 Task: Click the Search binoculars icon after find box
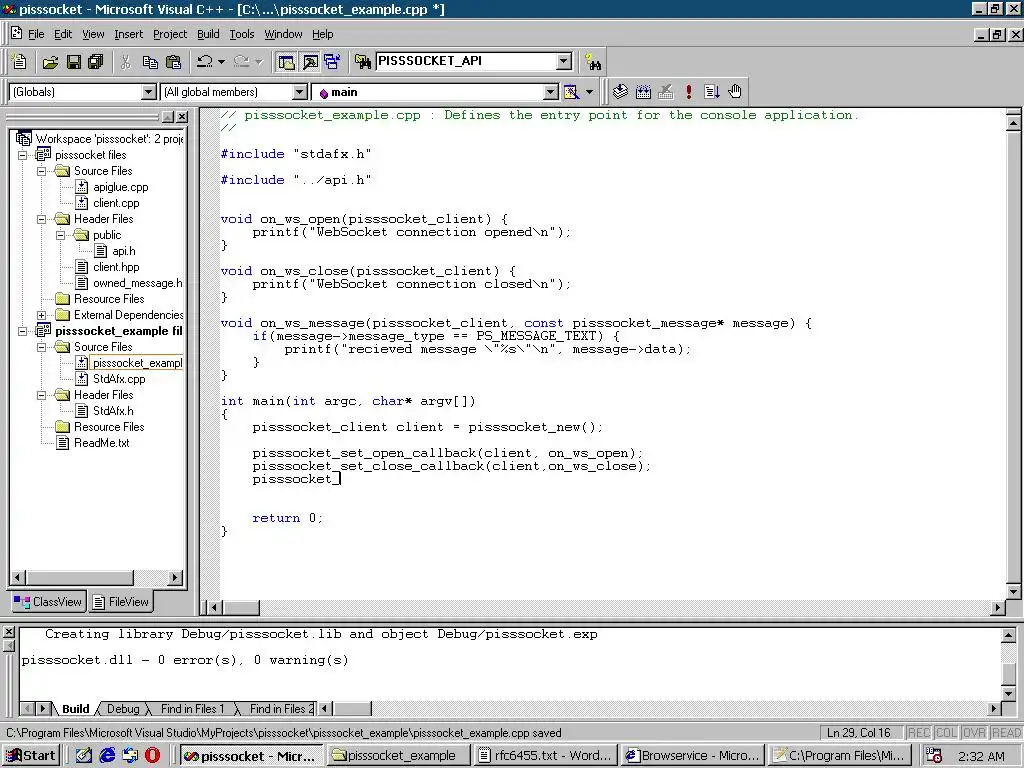click(593, 61)
